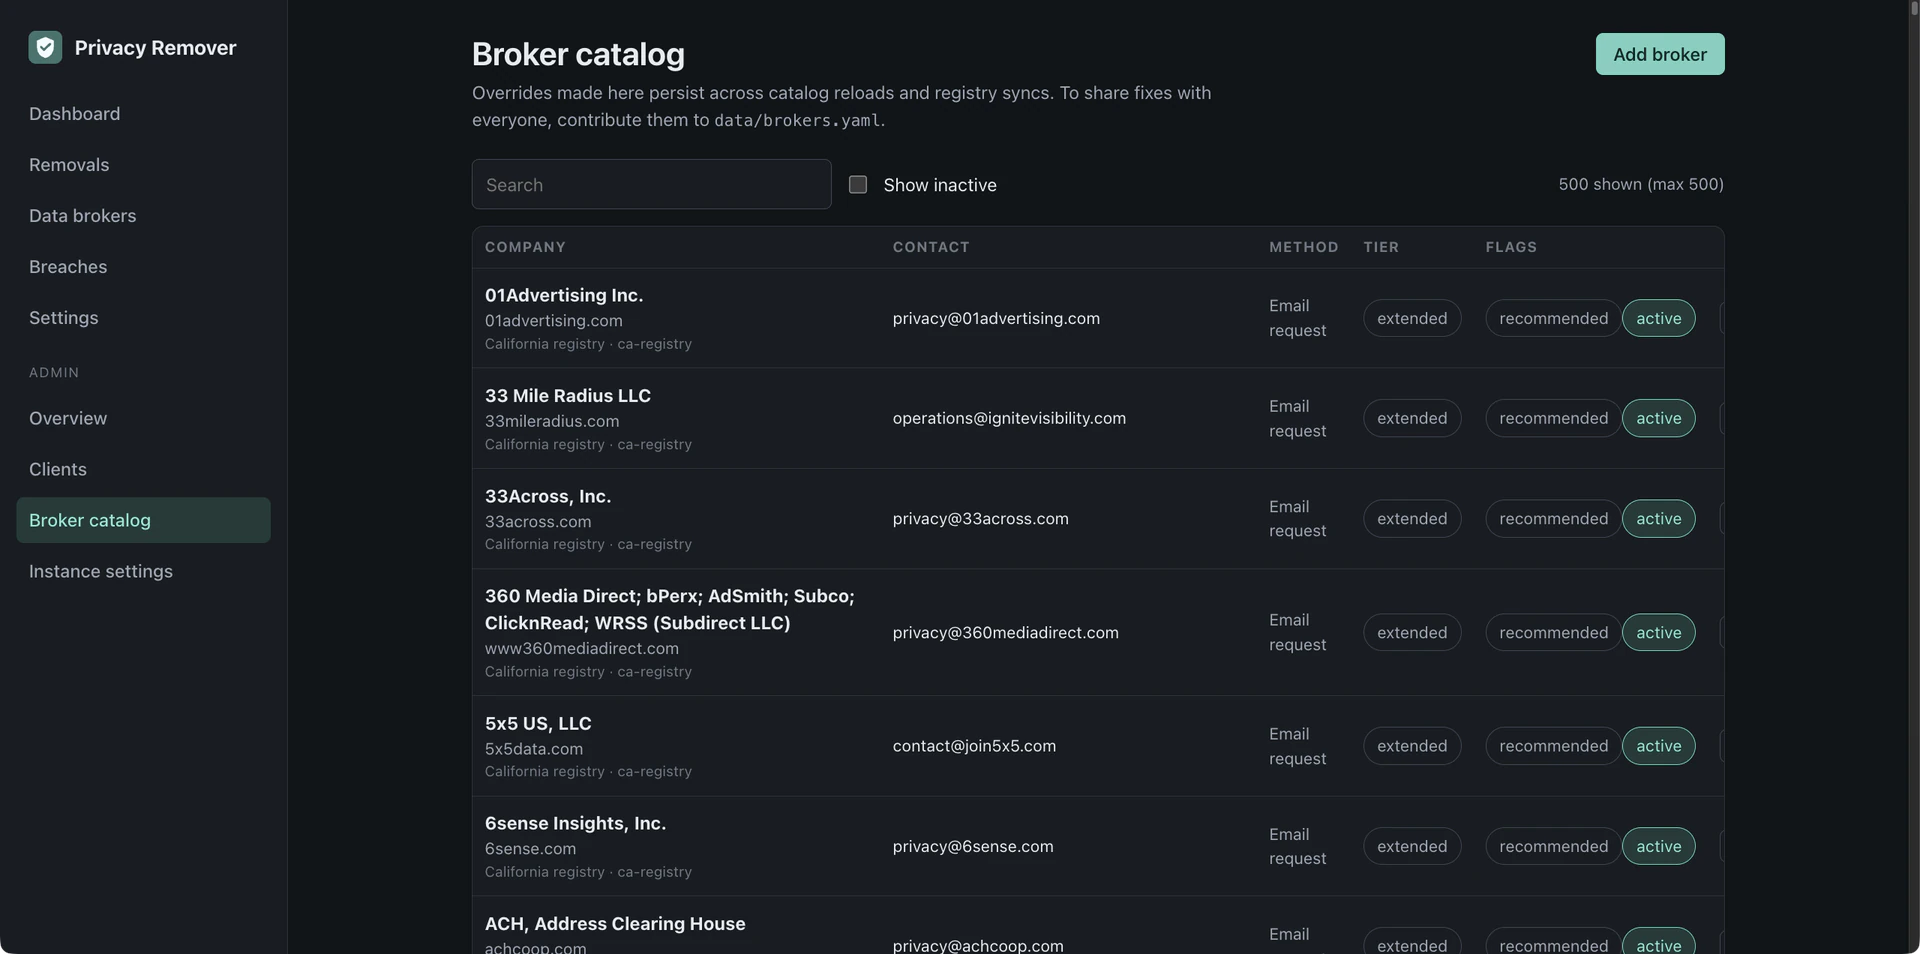Open admin Overview page
Viewport: 1920px width, 954px height.
143,418
